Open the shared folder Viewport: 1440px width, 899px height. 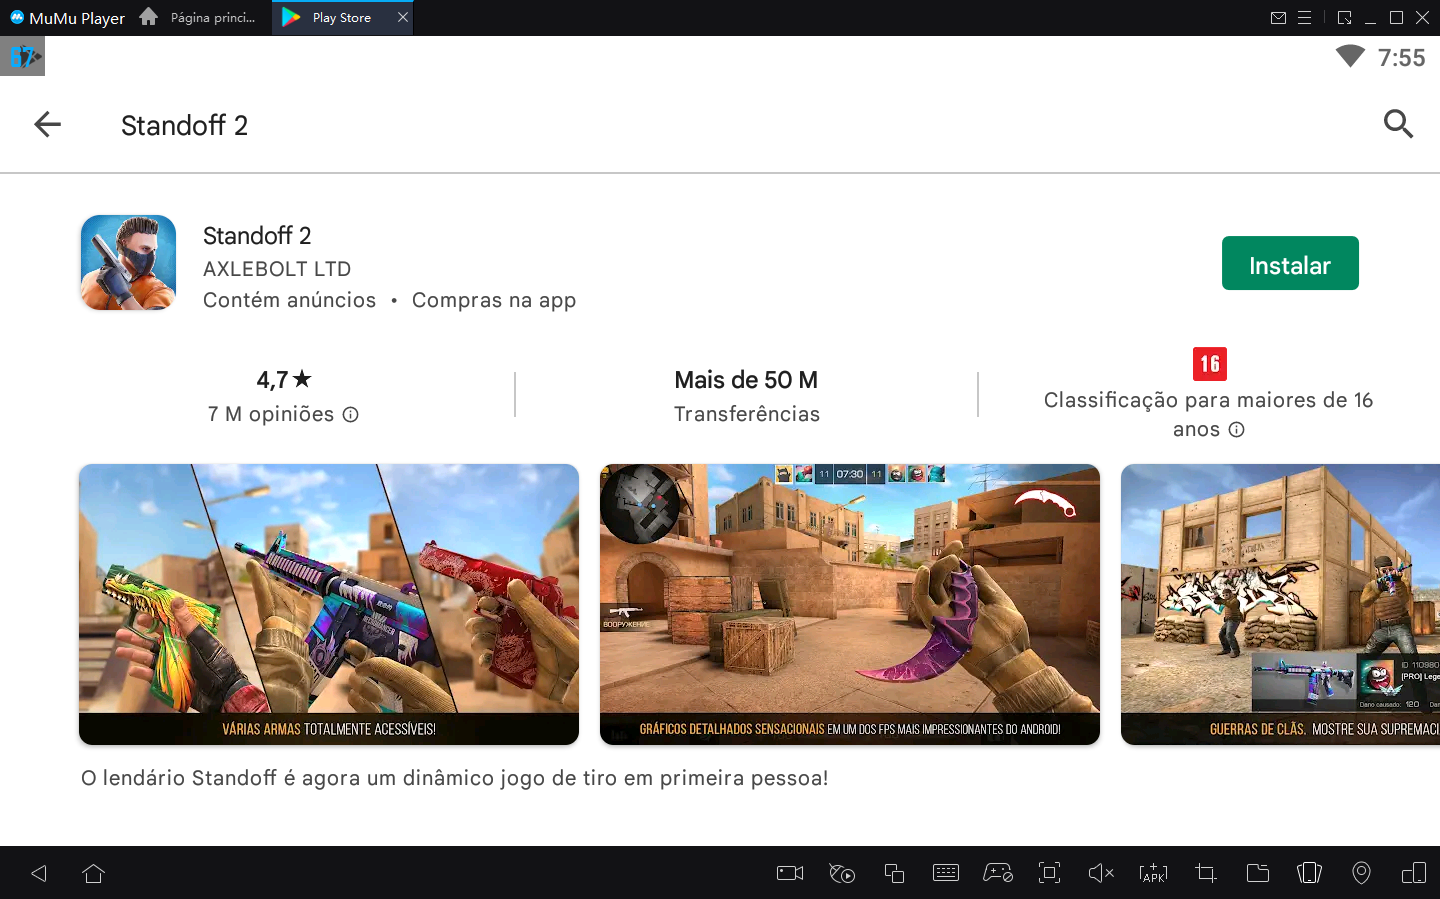pyautogui.click(x=1257, y=873)
